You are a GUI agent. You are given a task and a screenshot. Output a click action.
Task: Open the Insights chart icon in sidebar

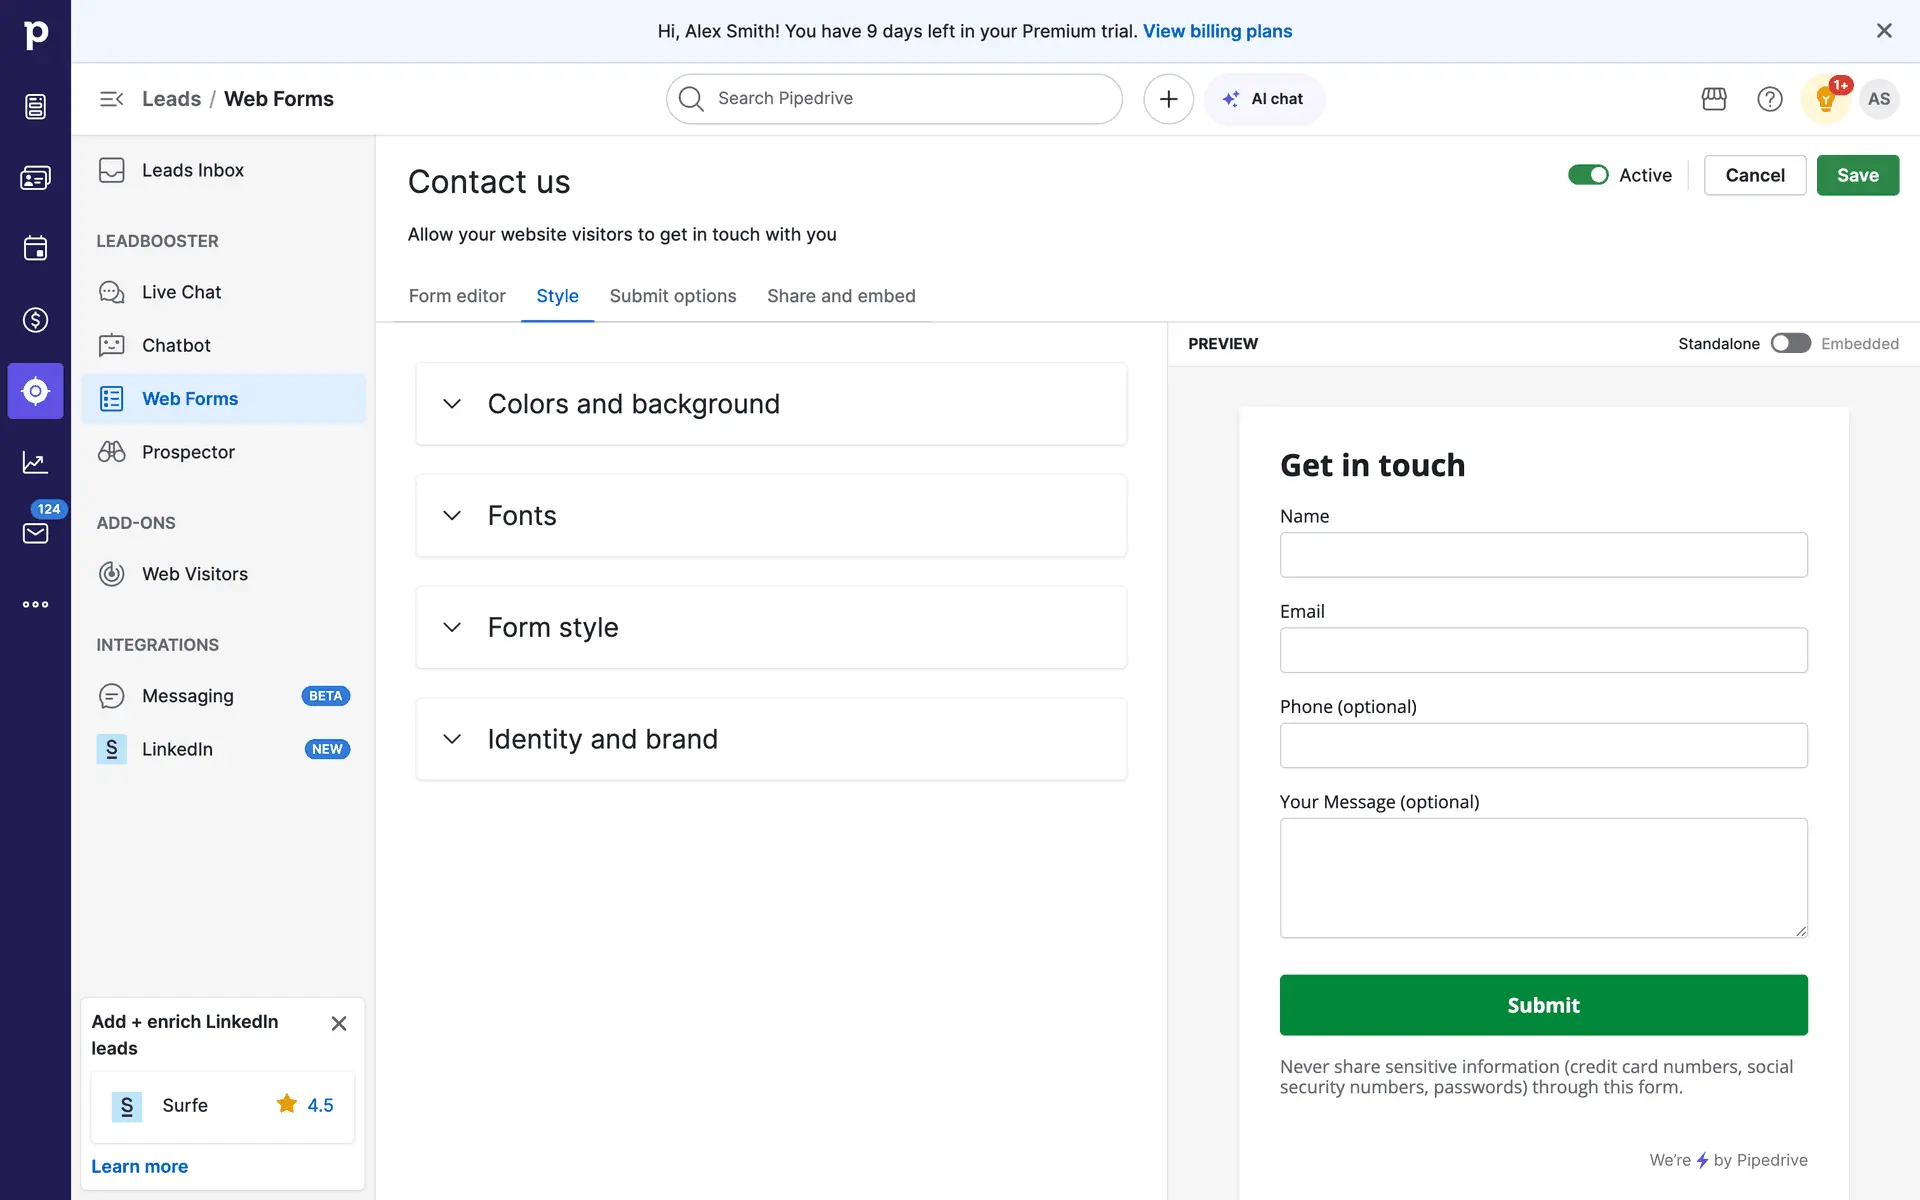pos(35,462)
